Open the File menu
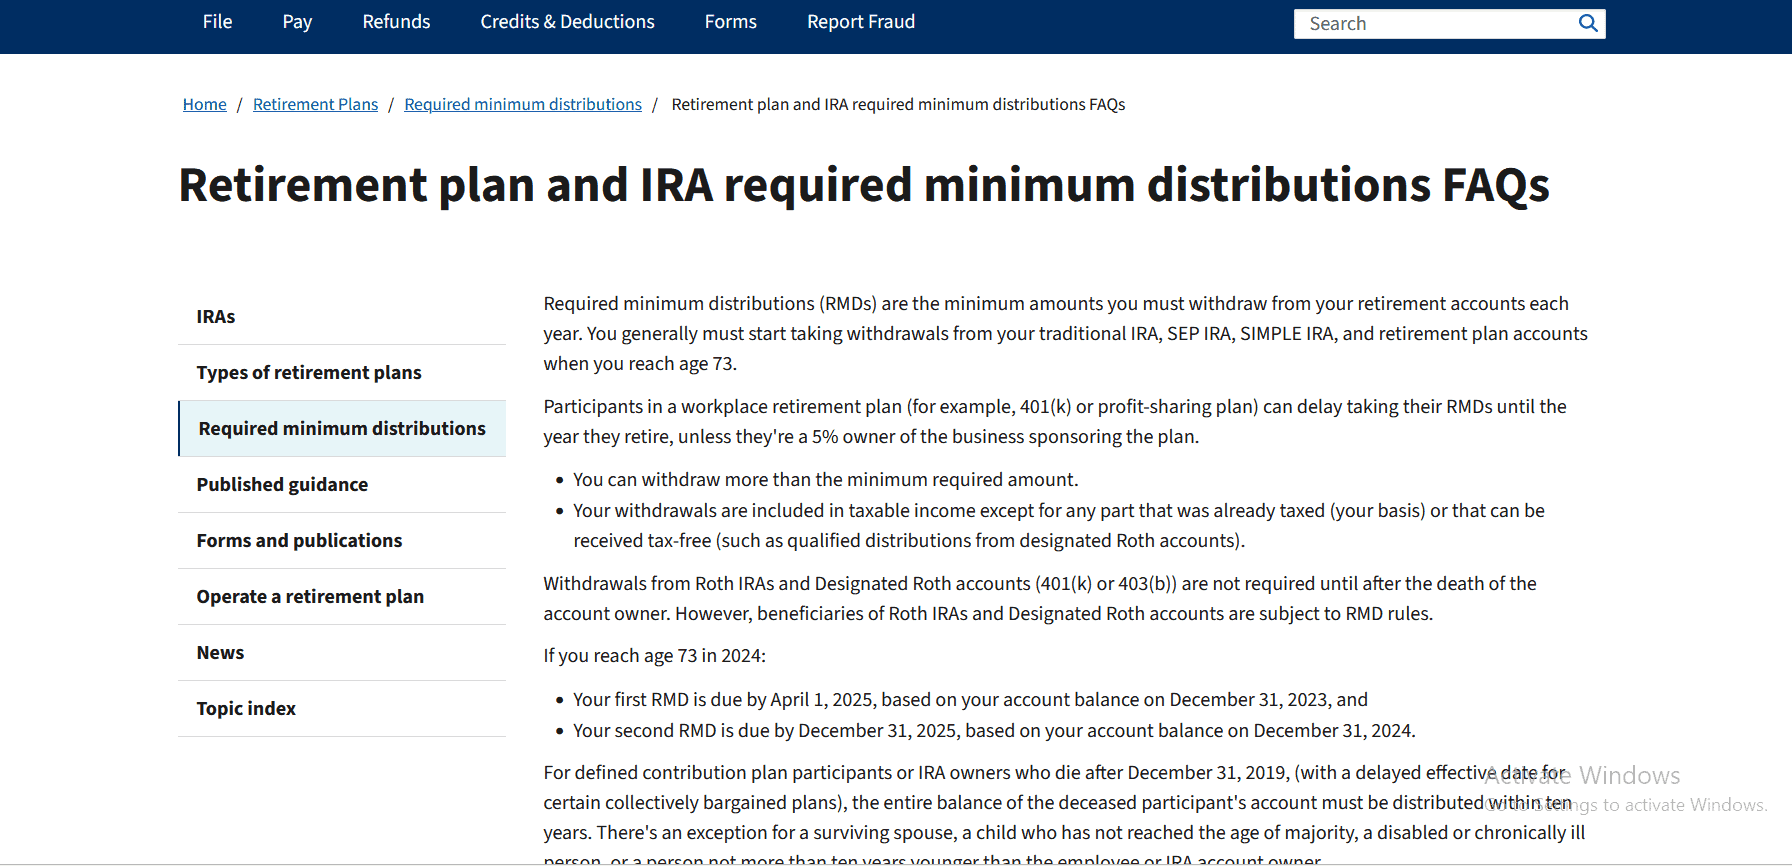 [x=217, y=22]
